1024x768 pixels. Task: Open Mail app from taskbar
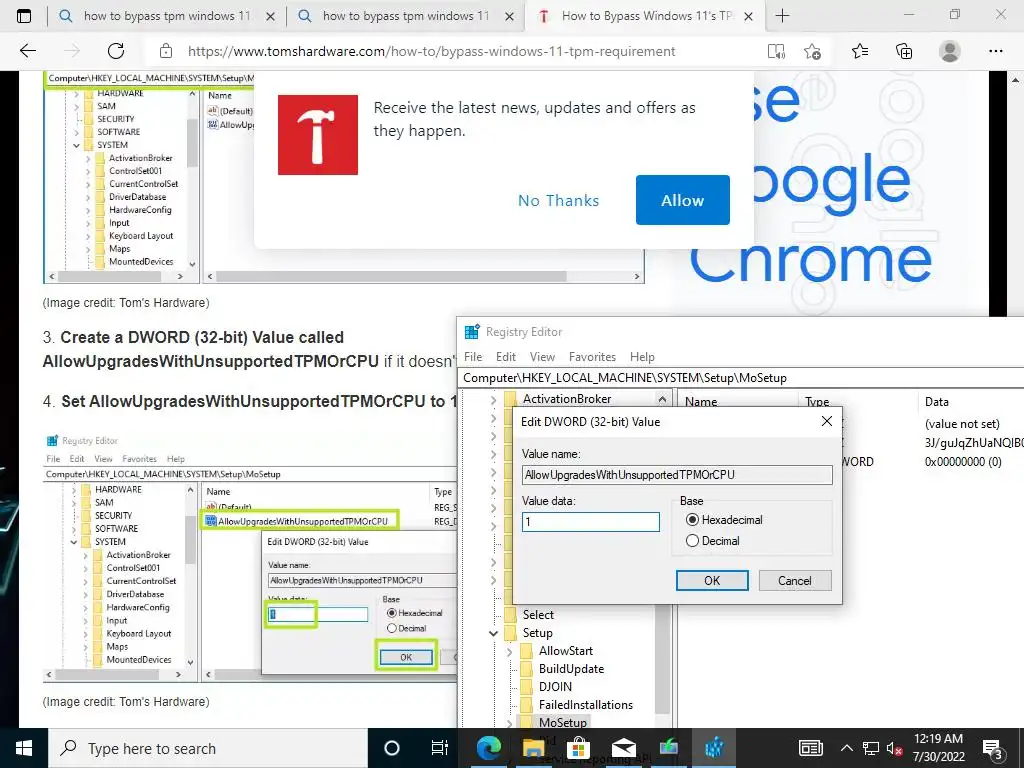[624, 748]
